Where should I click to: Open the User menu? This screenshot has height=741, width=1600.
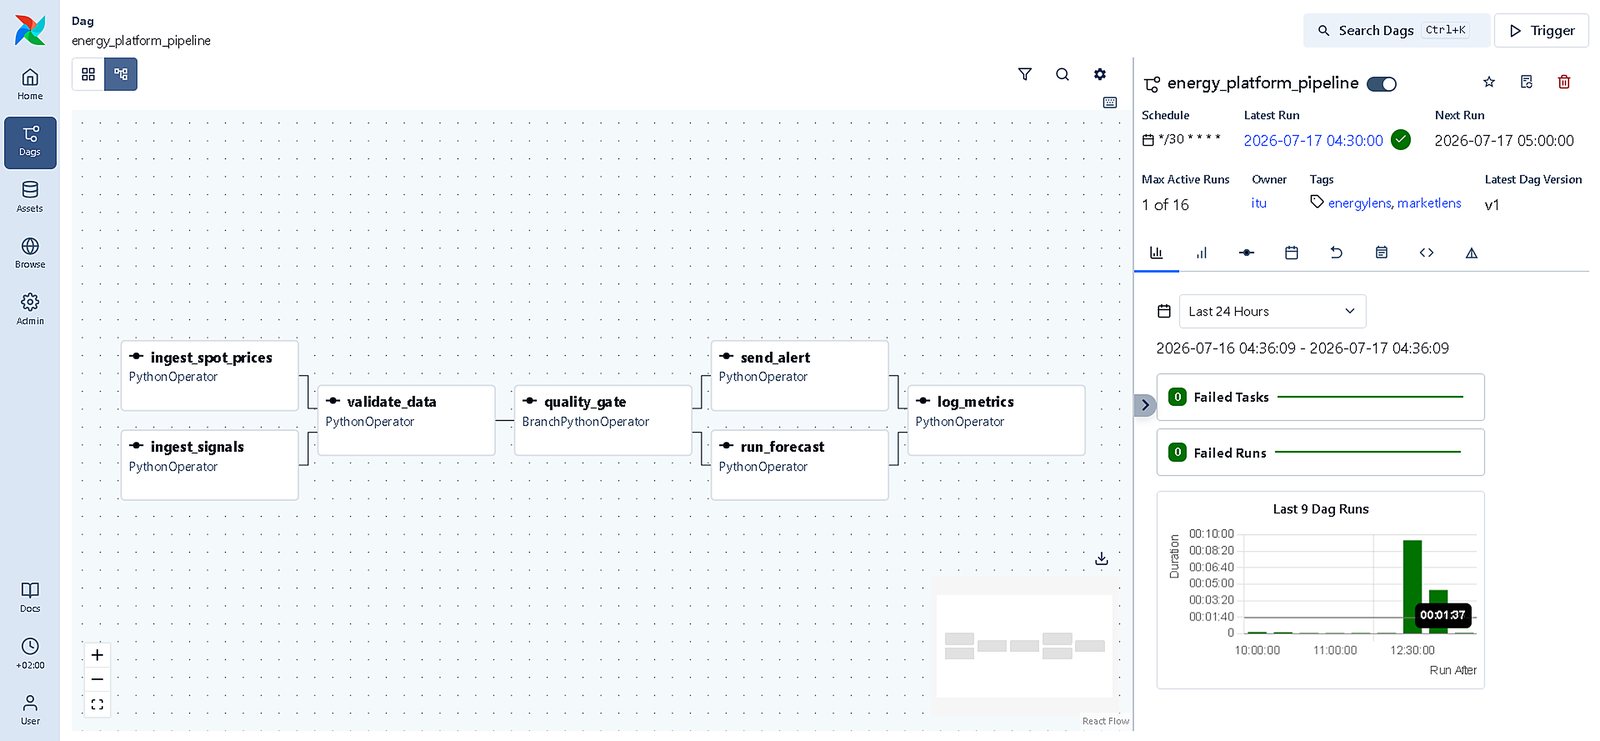tap(30, 710)
